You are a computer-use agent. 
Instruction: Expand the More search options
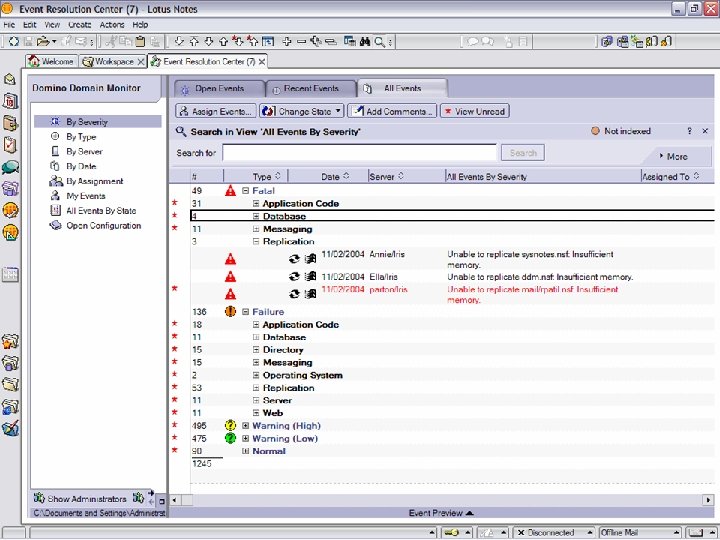click(x=674, y=157)
